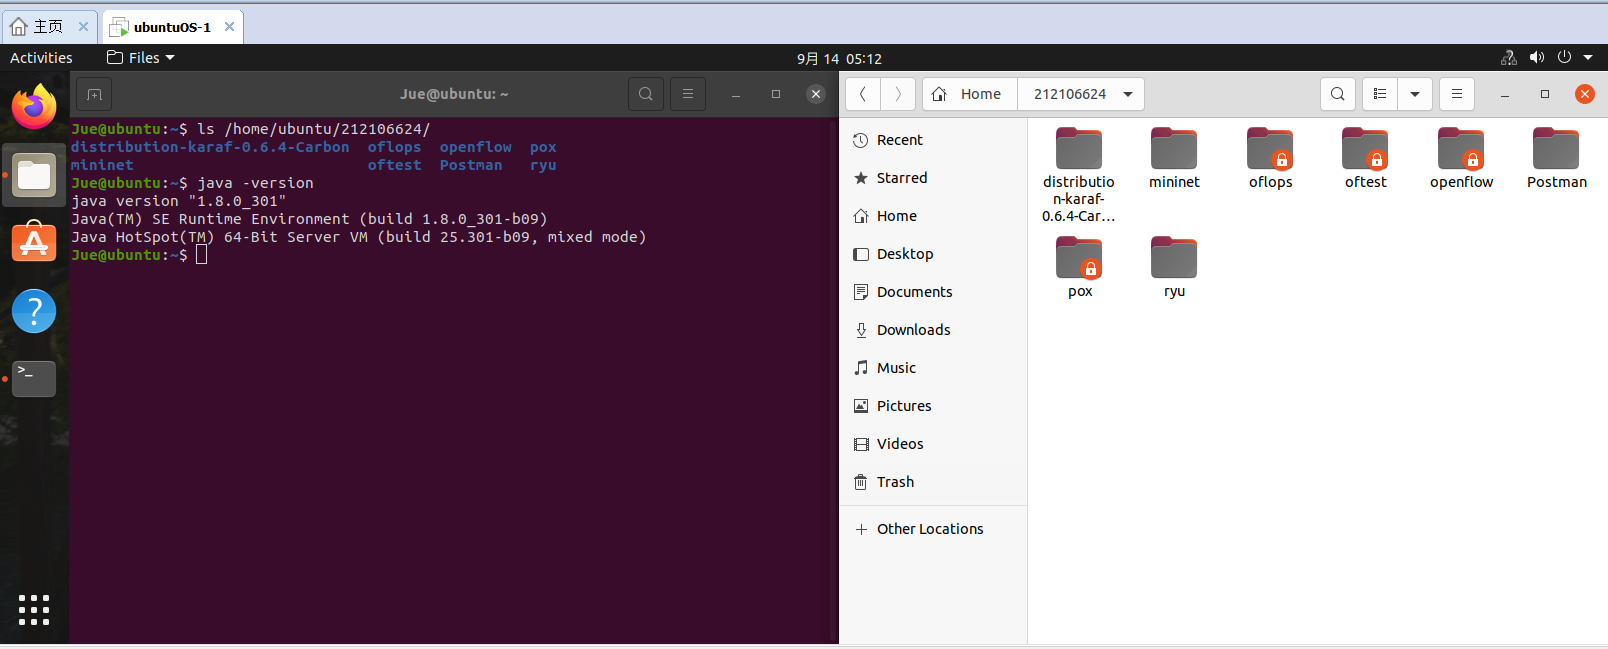The height and width of the screenshot is (649, 1608).
Task: Open Terminal from the dock
Action: (x=34, y=379)
